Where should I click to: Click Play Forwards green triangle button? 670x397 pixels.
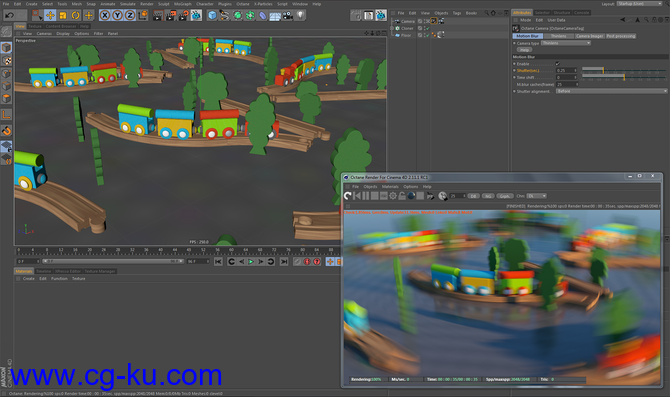(251, 262)
